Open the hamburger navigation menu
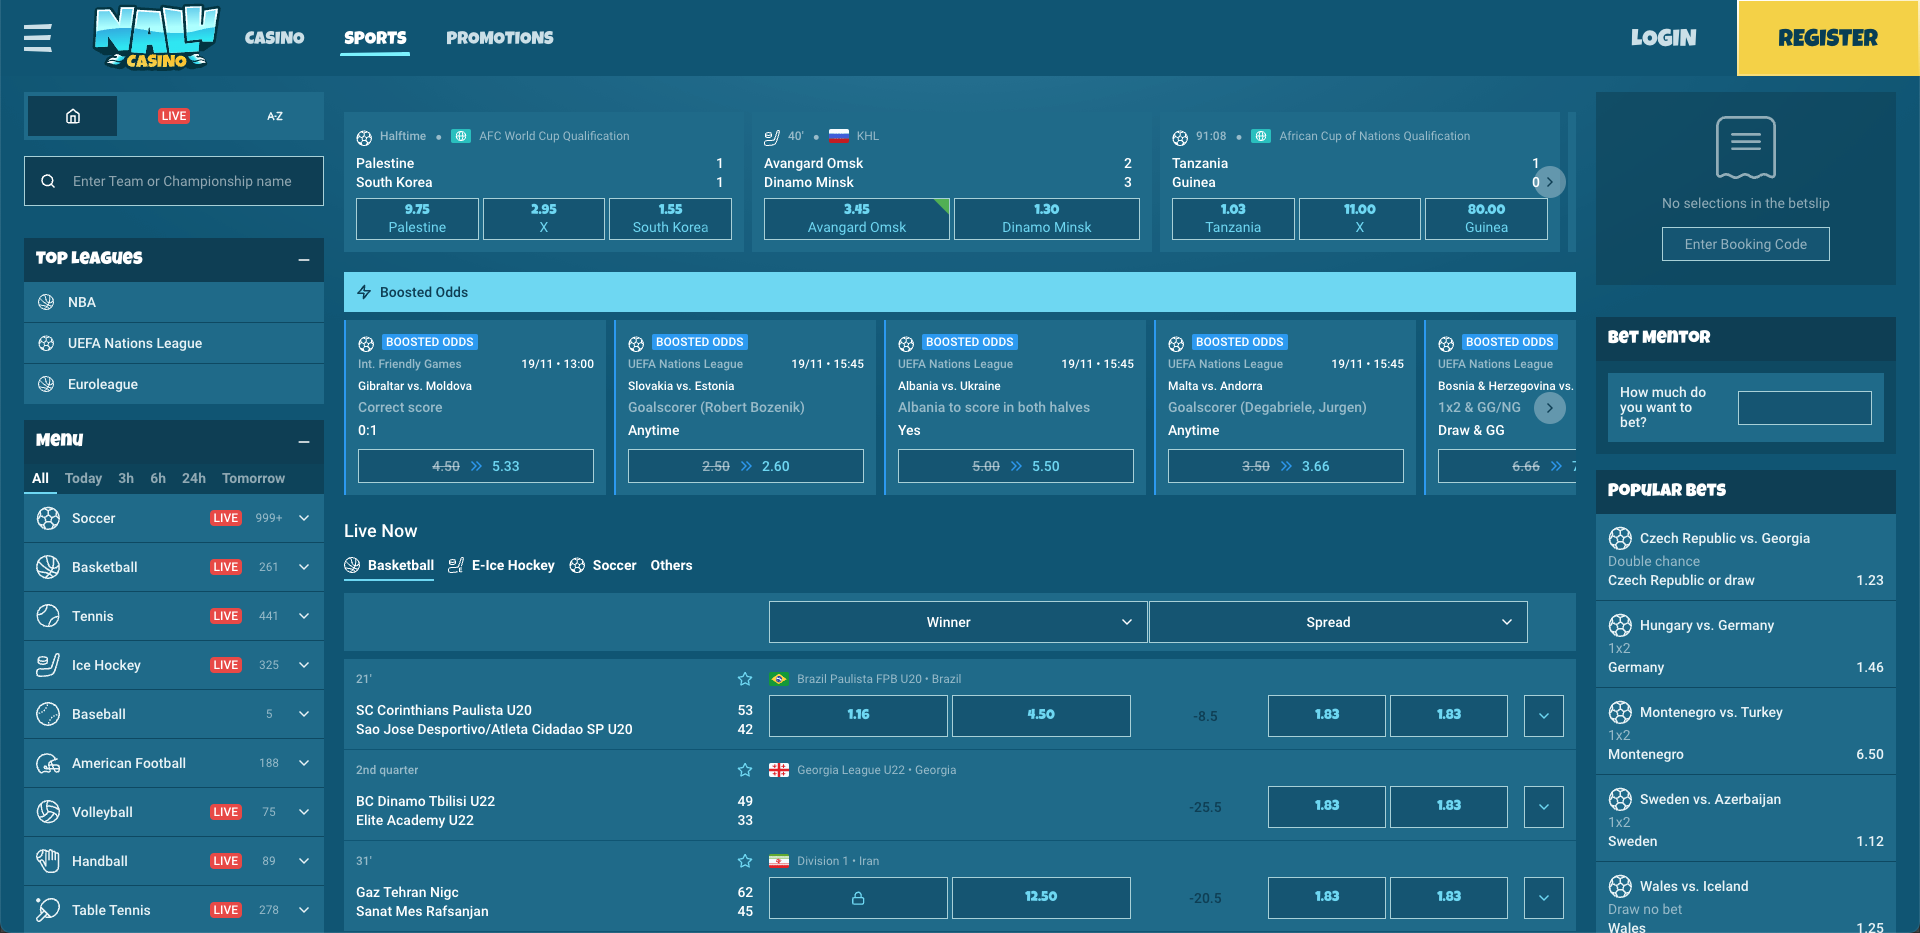This screenshot has height=933, width=1920. coord(37,37)
